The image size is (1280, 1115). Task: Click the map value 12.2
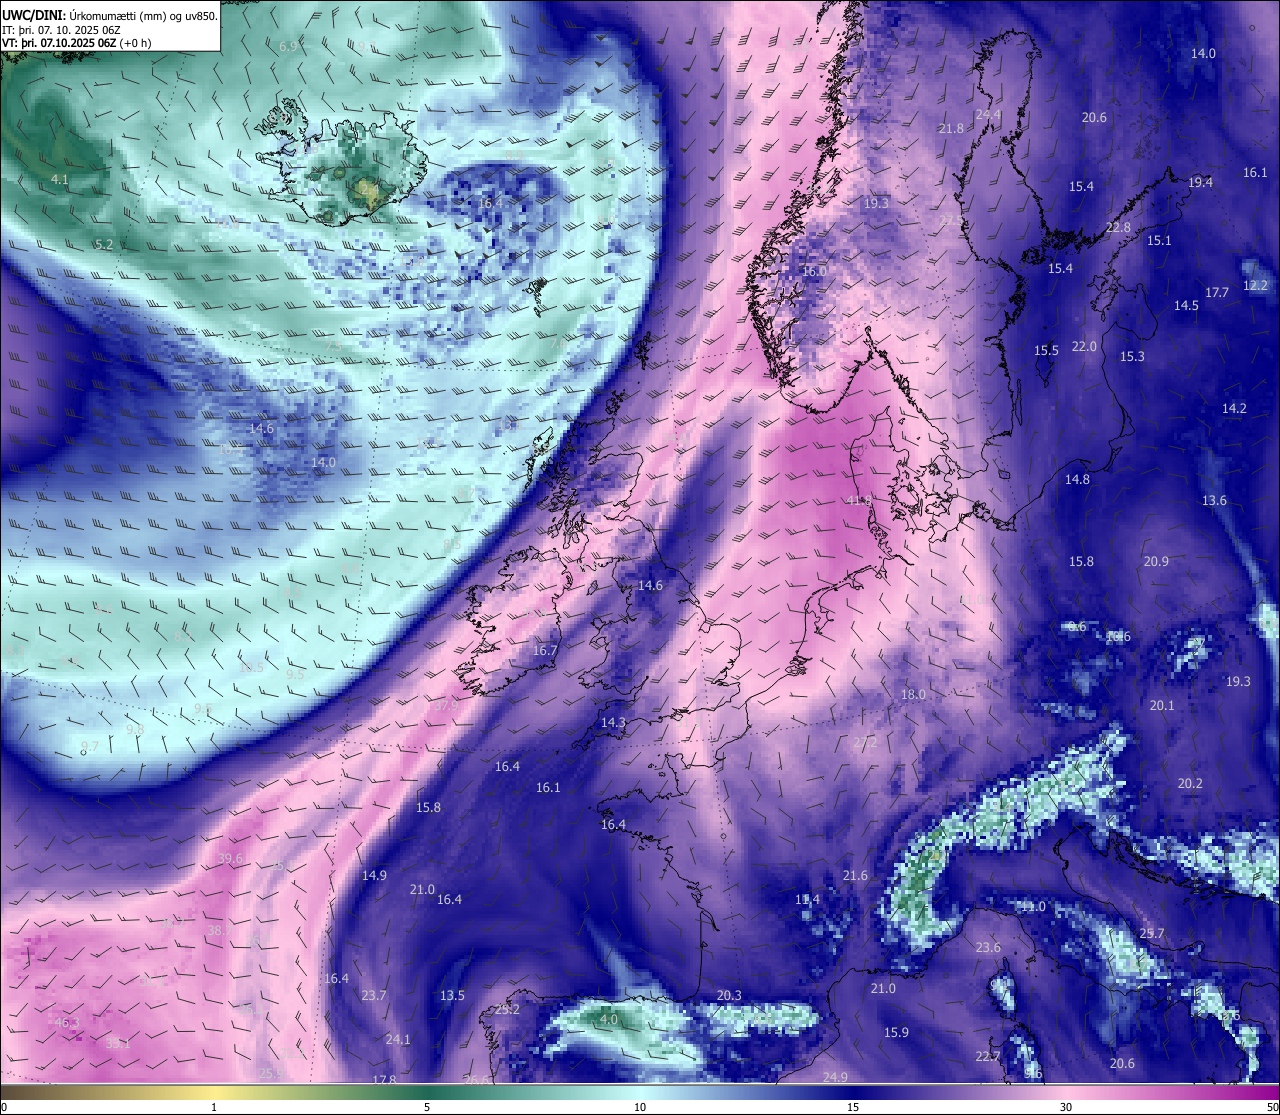pos(1255,285)
